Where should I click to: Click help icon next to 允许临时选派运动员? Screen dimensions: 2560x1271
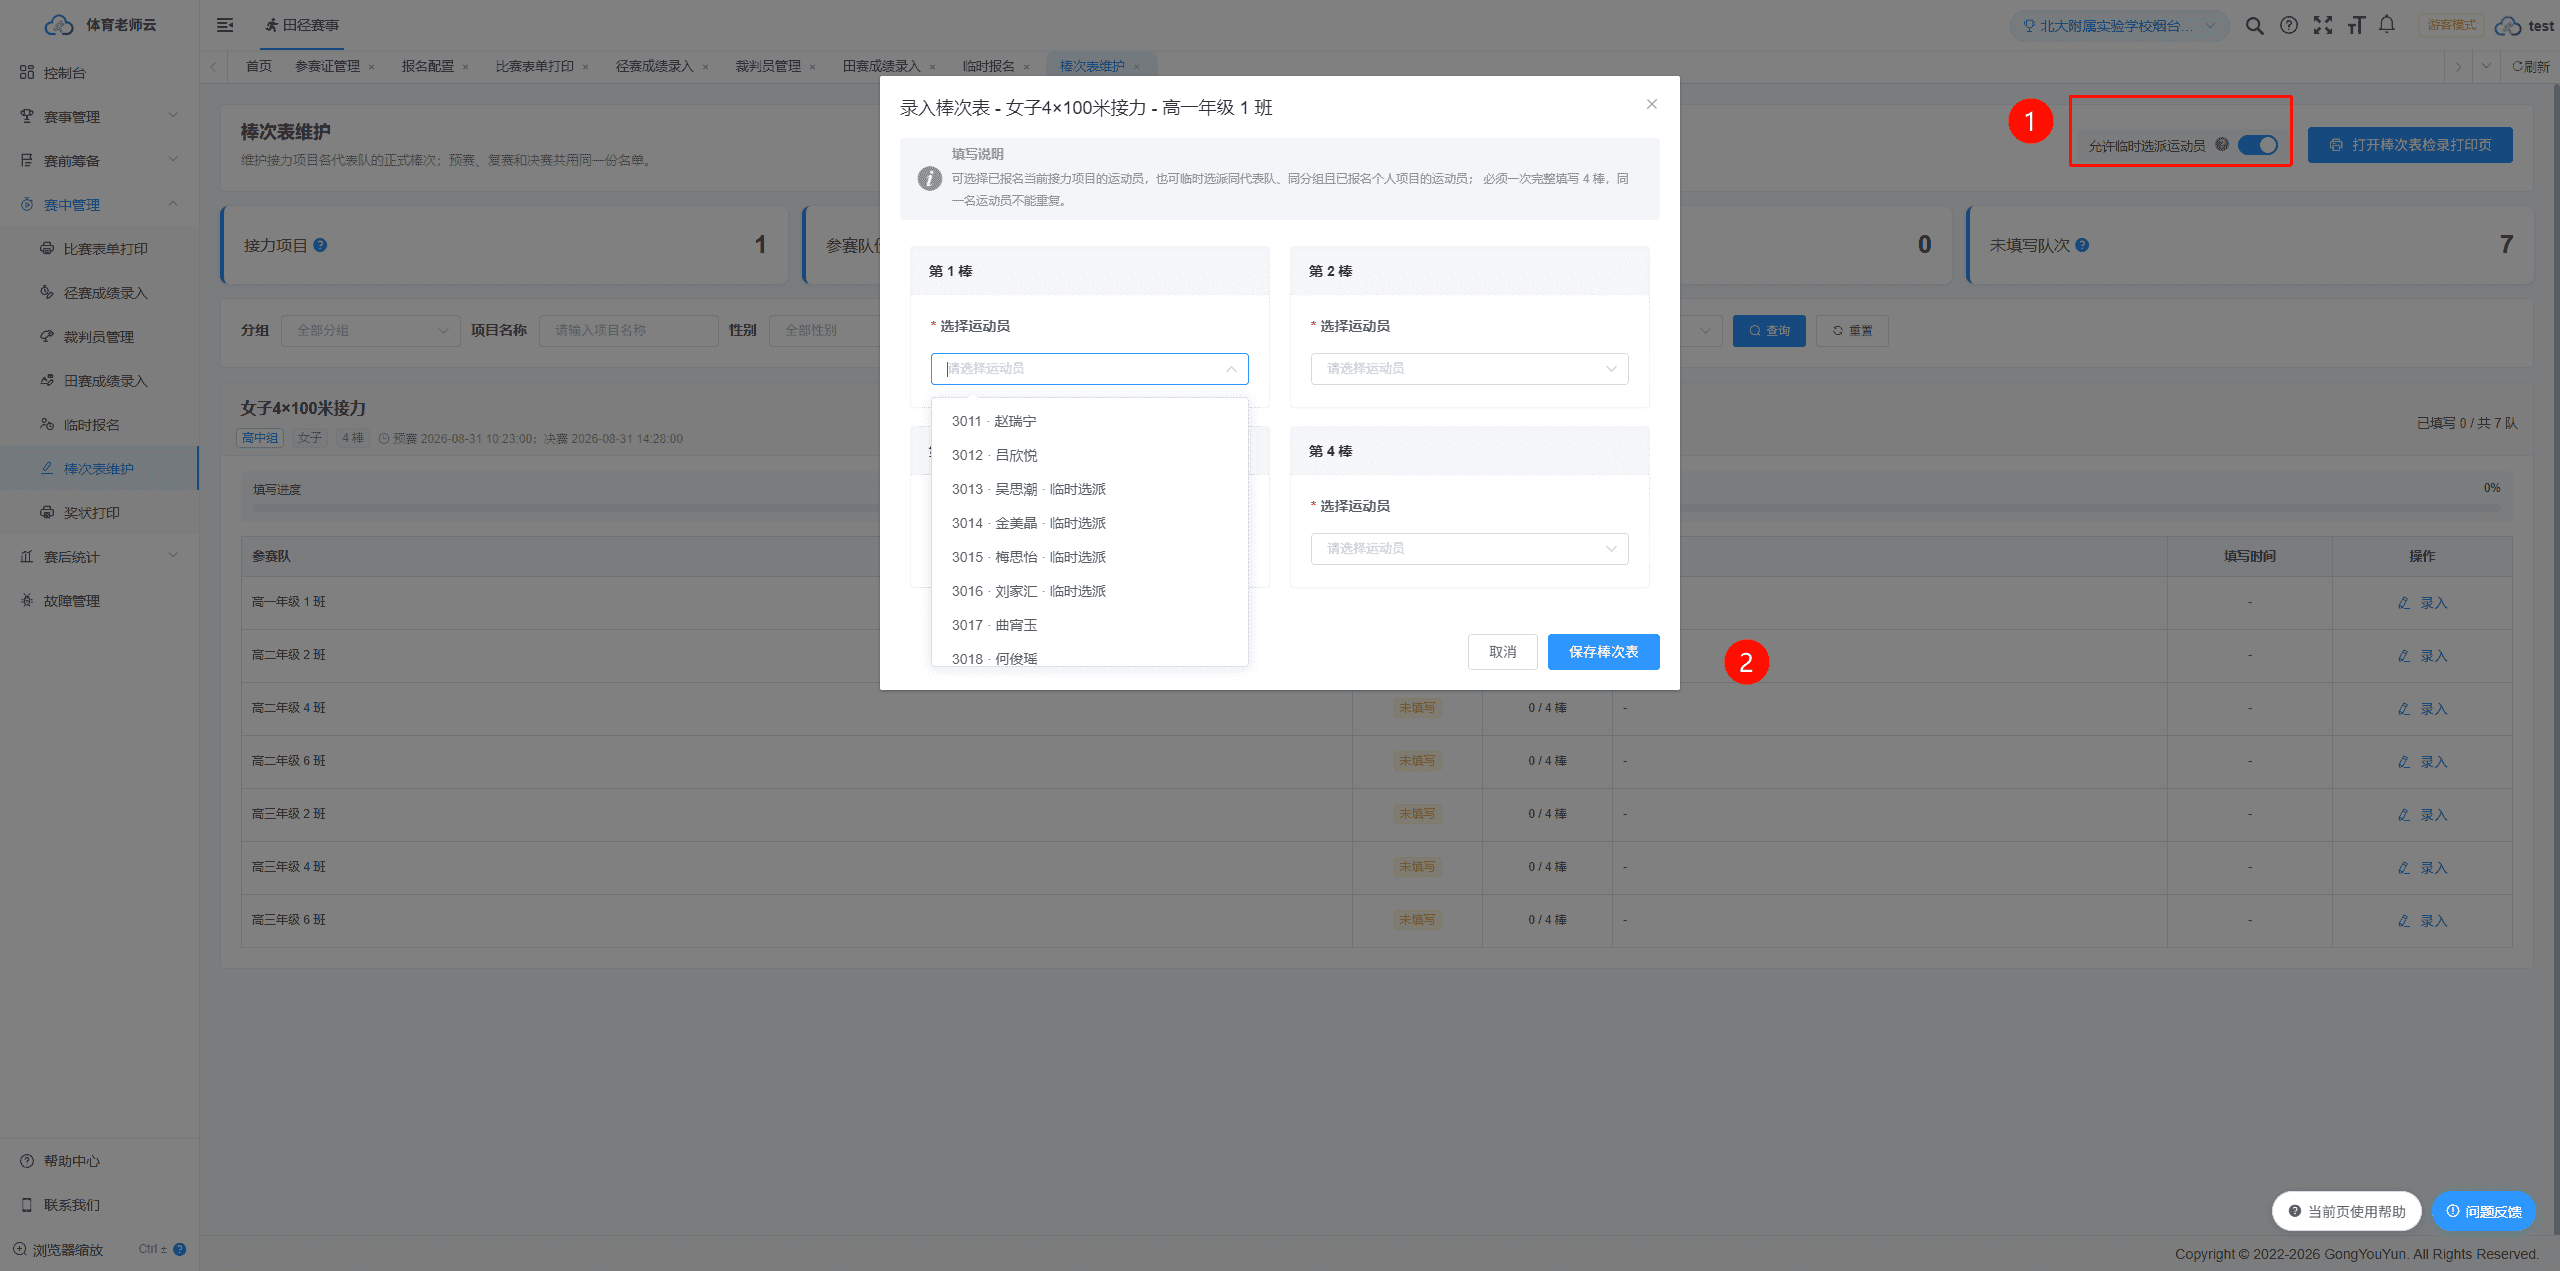(2222, 144)
